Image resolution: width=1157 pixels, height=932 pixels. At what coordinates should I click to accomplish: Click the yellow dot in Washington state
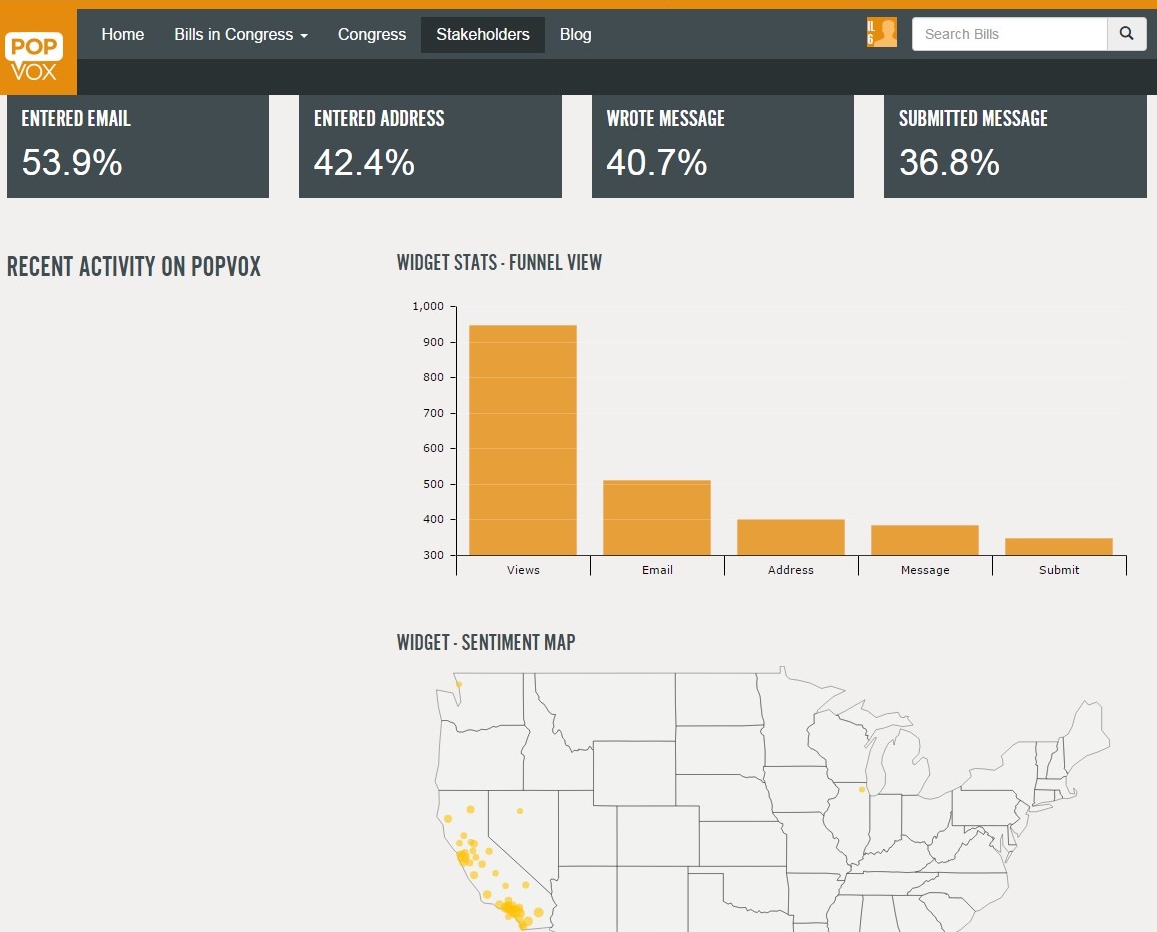click(459, 685)
